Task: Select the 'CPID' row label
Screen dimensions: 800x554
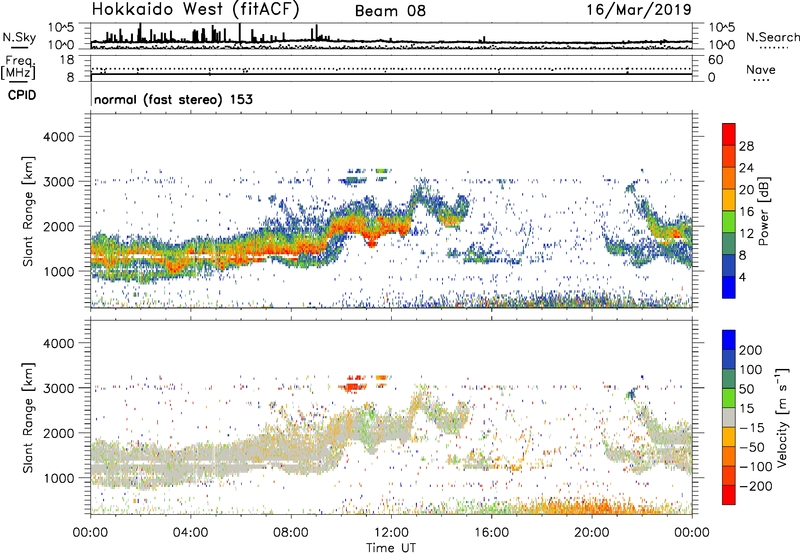Action: point(22,95)
